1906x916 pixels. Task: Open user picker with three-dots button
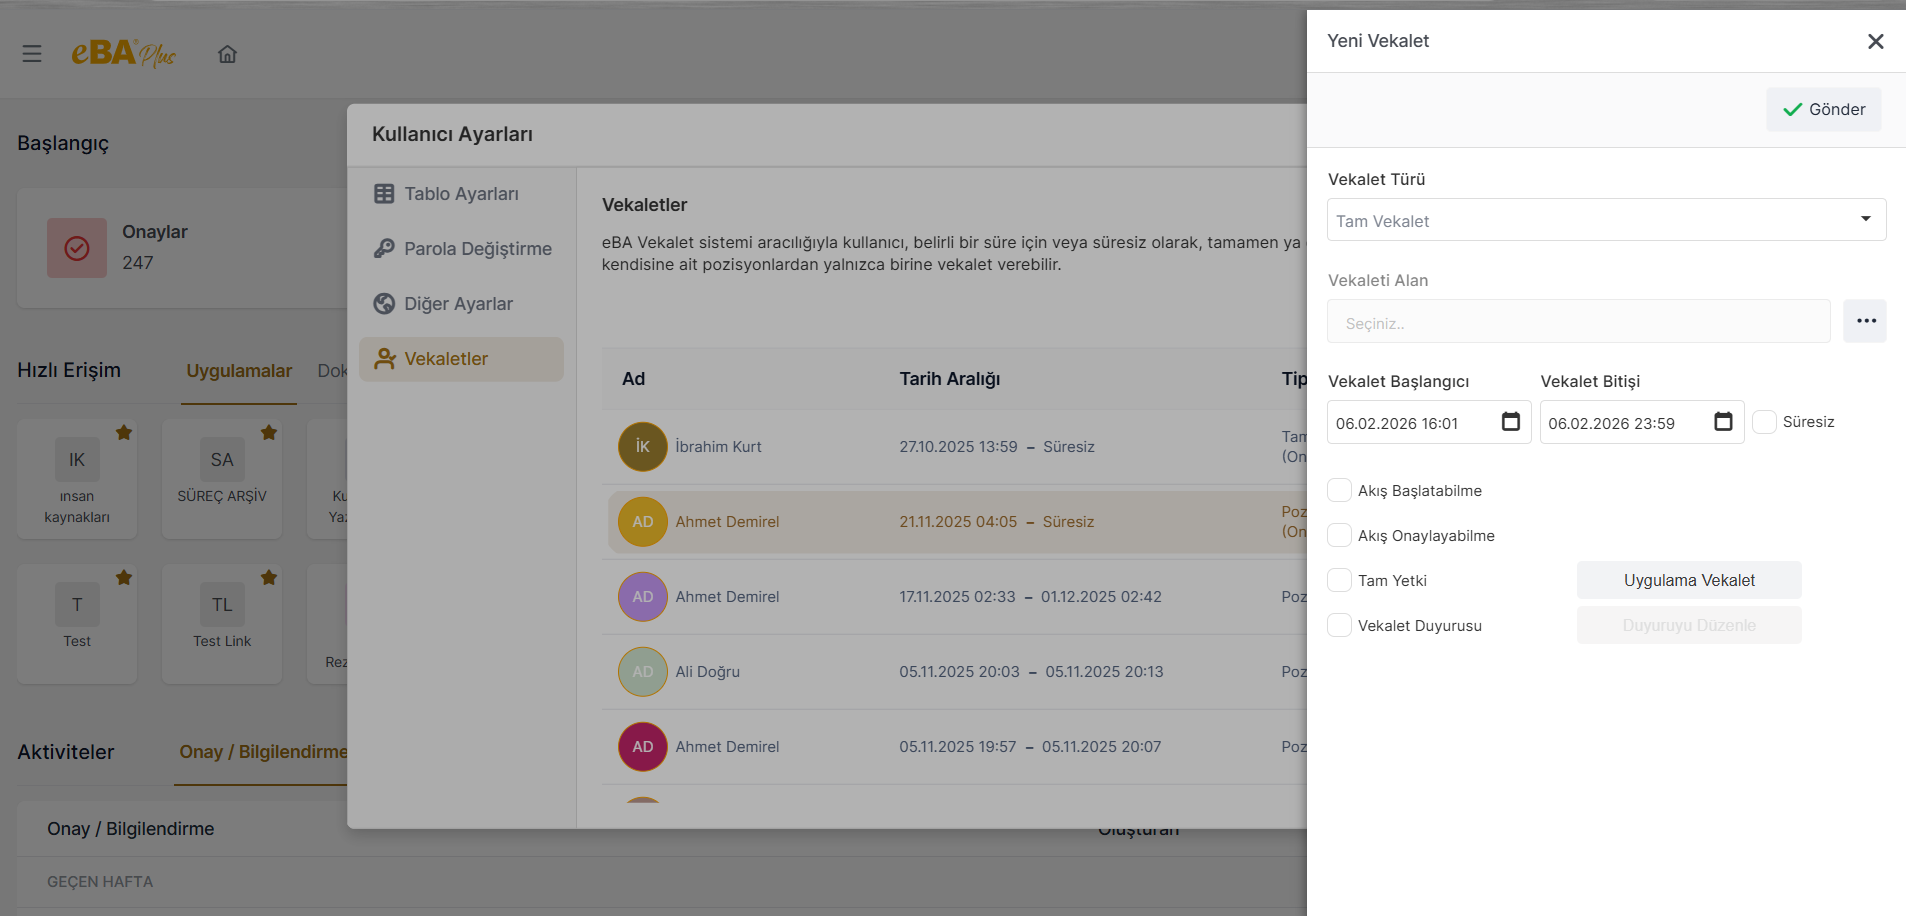1865,321
